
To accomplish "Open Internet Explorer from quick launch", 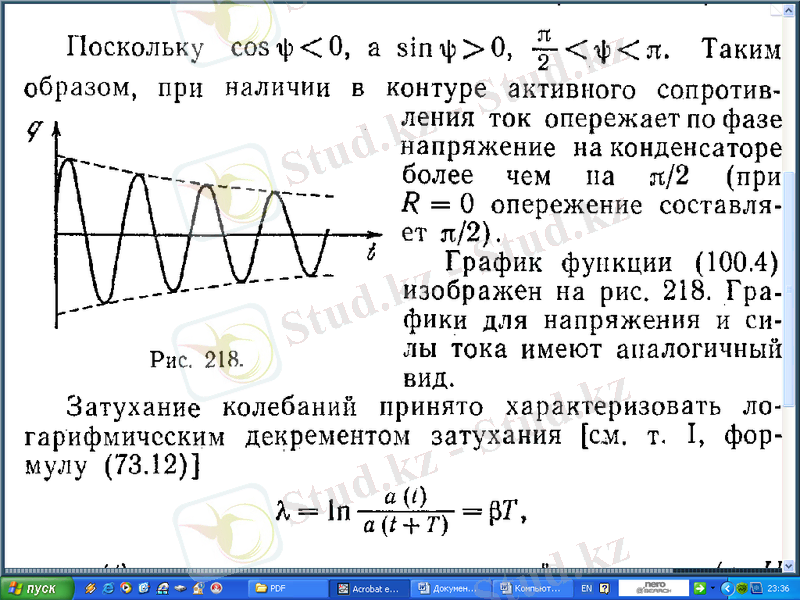I will [108, 588].
